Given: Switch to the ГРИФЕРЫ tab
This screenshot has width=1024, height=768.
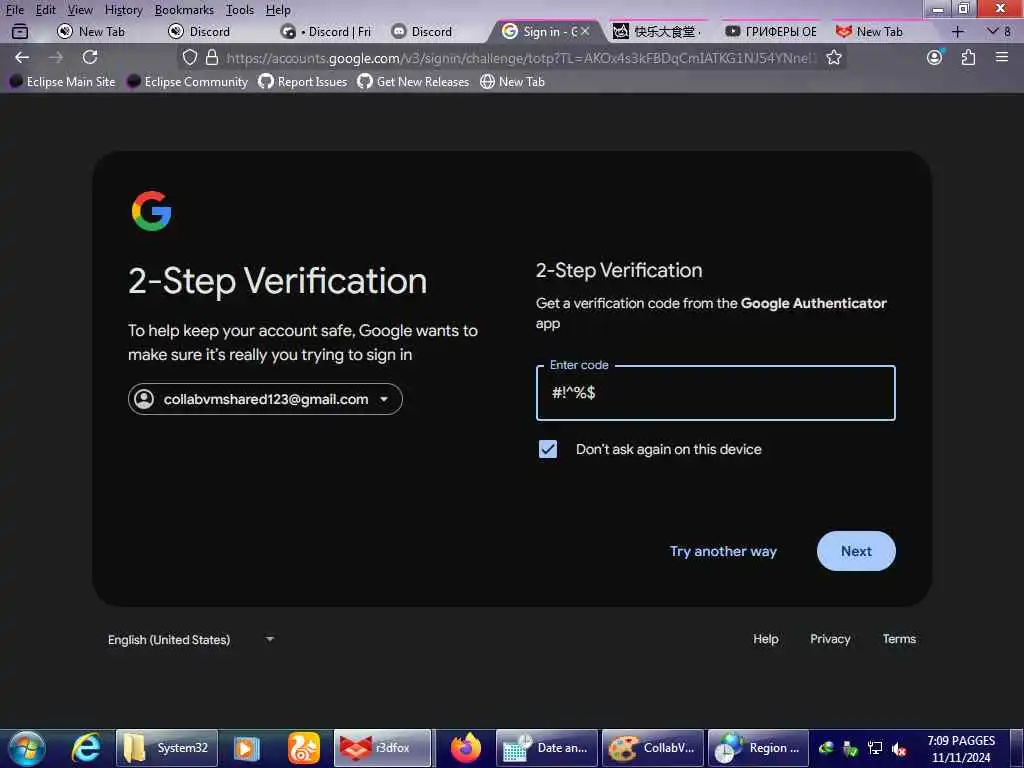Looking at the screenshot, I should 771,31.
